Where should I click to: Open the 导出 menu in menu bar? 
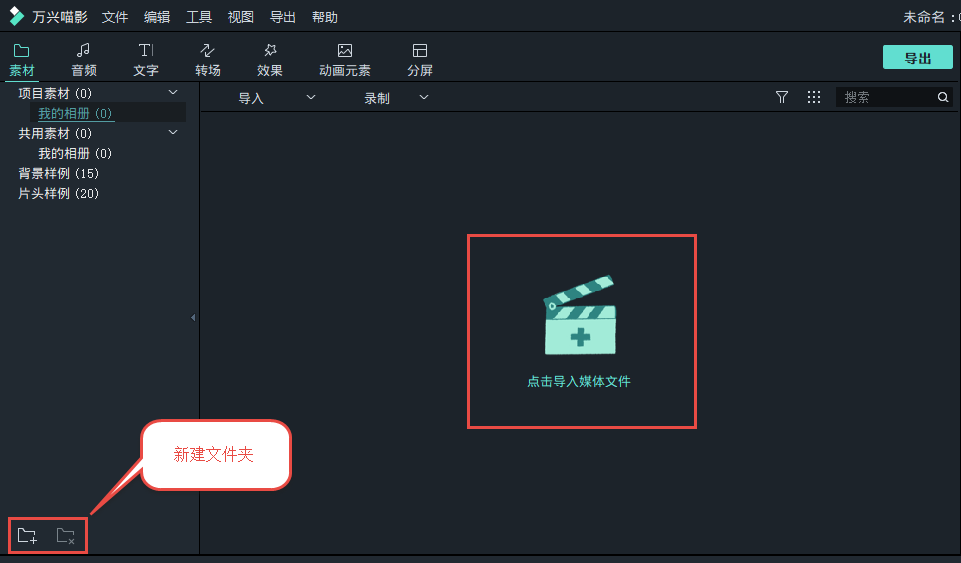[x=283, y=17]
